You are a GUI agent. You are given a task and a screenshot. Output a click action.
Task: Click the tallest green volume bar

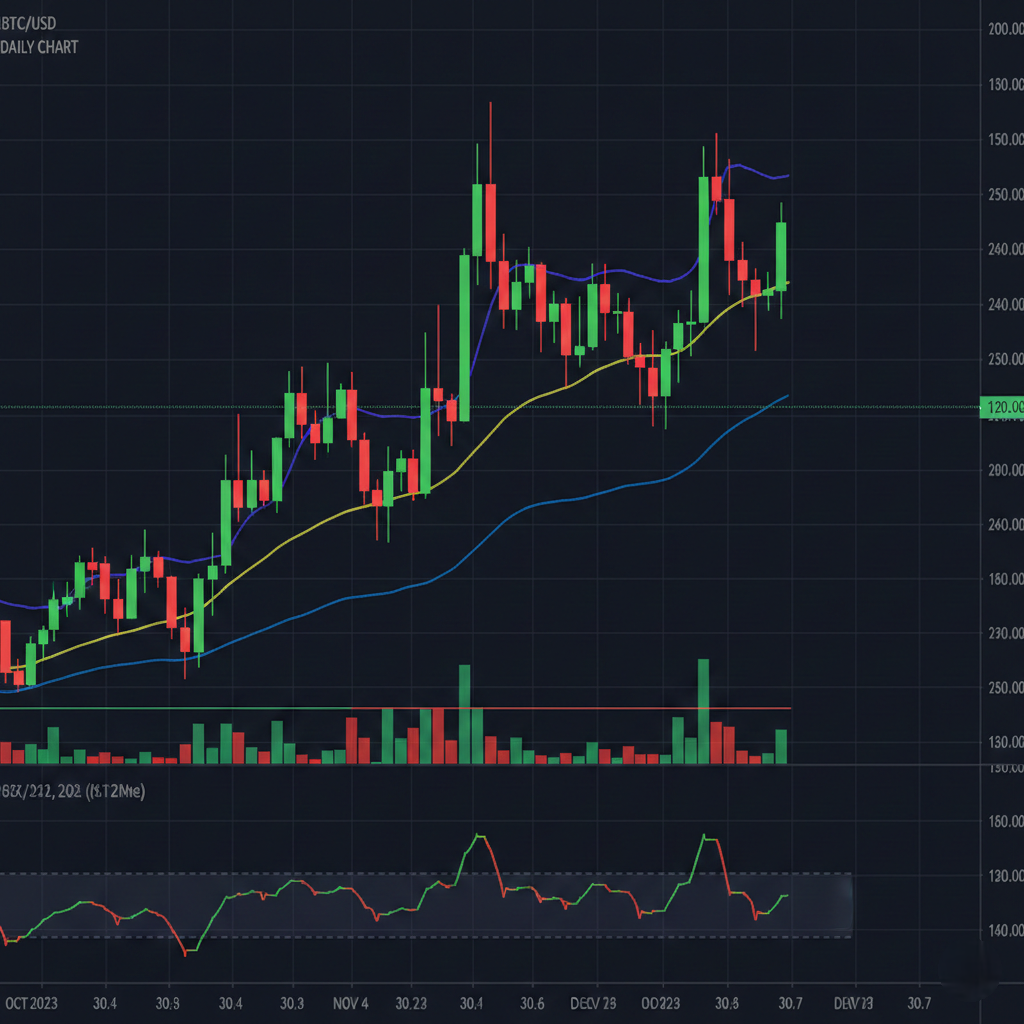coord(703,710)
